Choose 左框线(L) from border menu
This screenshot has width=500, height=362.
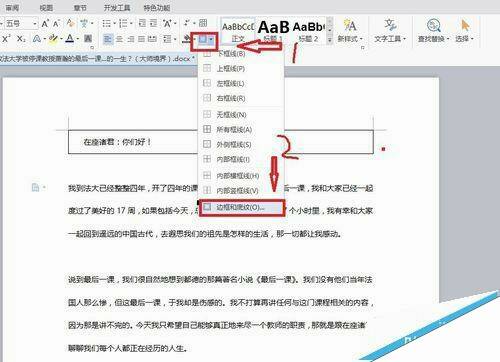pos(241,83)
